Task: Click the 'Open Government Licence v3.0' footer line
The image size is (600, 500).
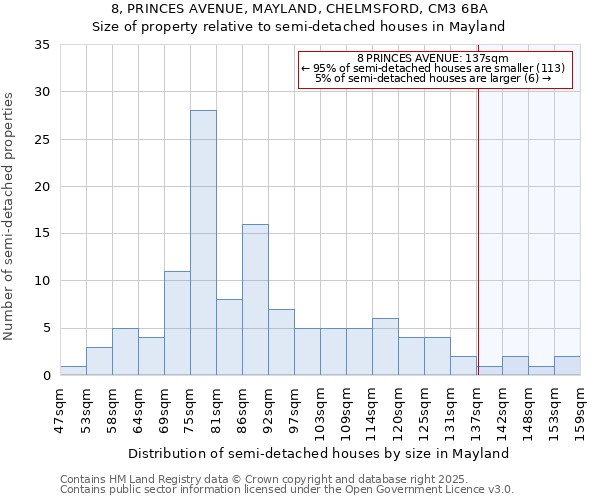Action: 287,490
